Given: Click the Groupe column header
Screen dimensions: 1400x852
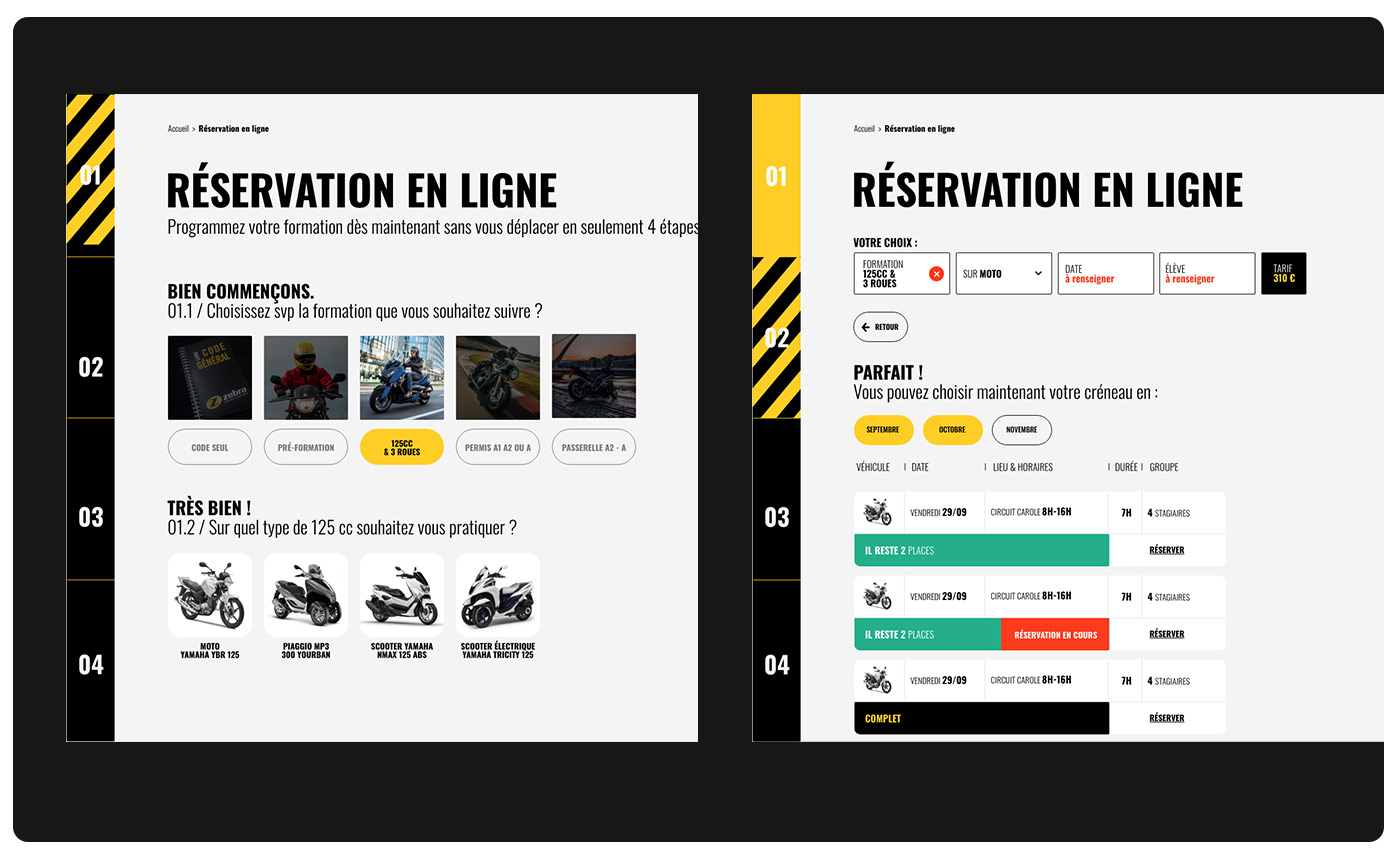Looking at the screenshot, I should 1164,467.
